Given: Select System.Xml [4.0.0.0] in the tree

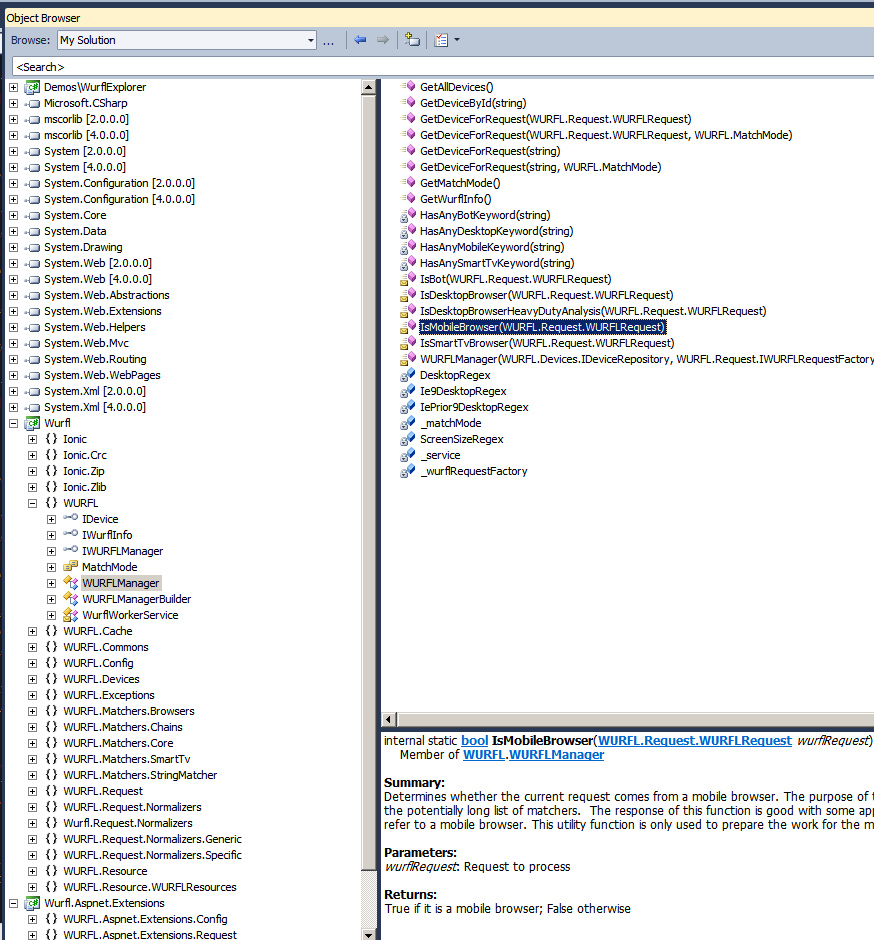Looking at the screenshot, I should click(95, 407).
